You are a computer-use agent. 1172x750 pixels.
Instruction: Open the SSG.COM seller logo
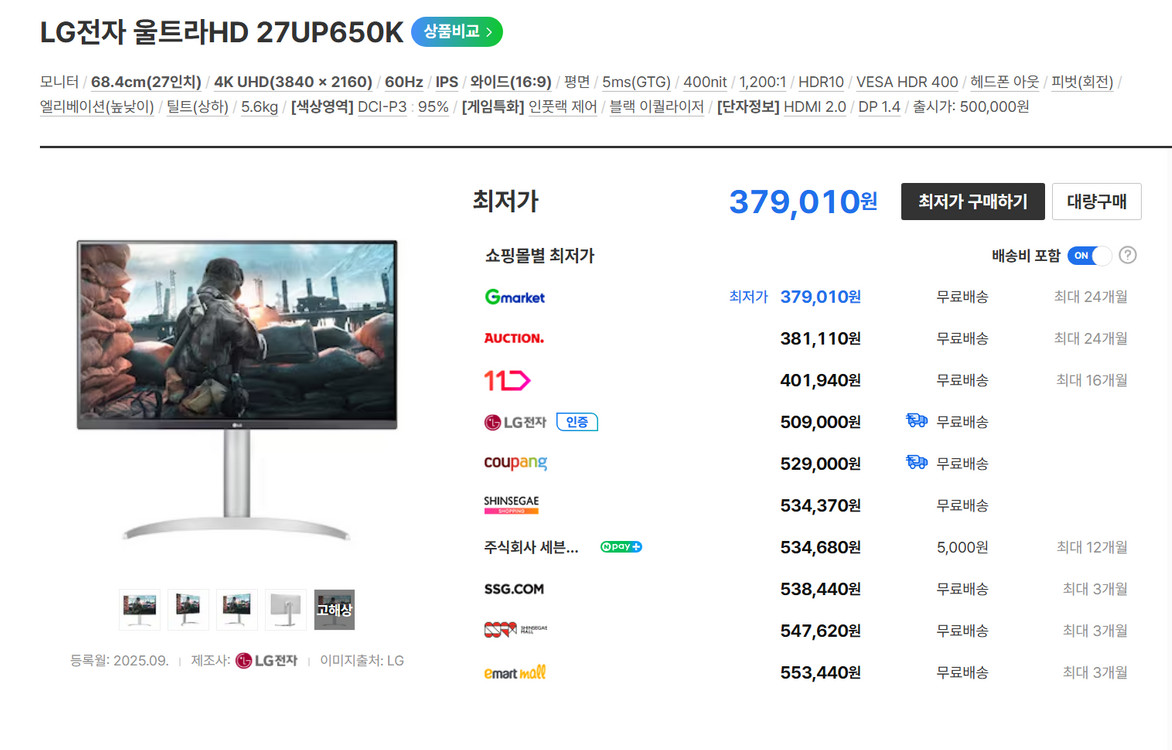pyautogui.click(x=513, y=589)
